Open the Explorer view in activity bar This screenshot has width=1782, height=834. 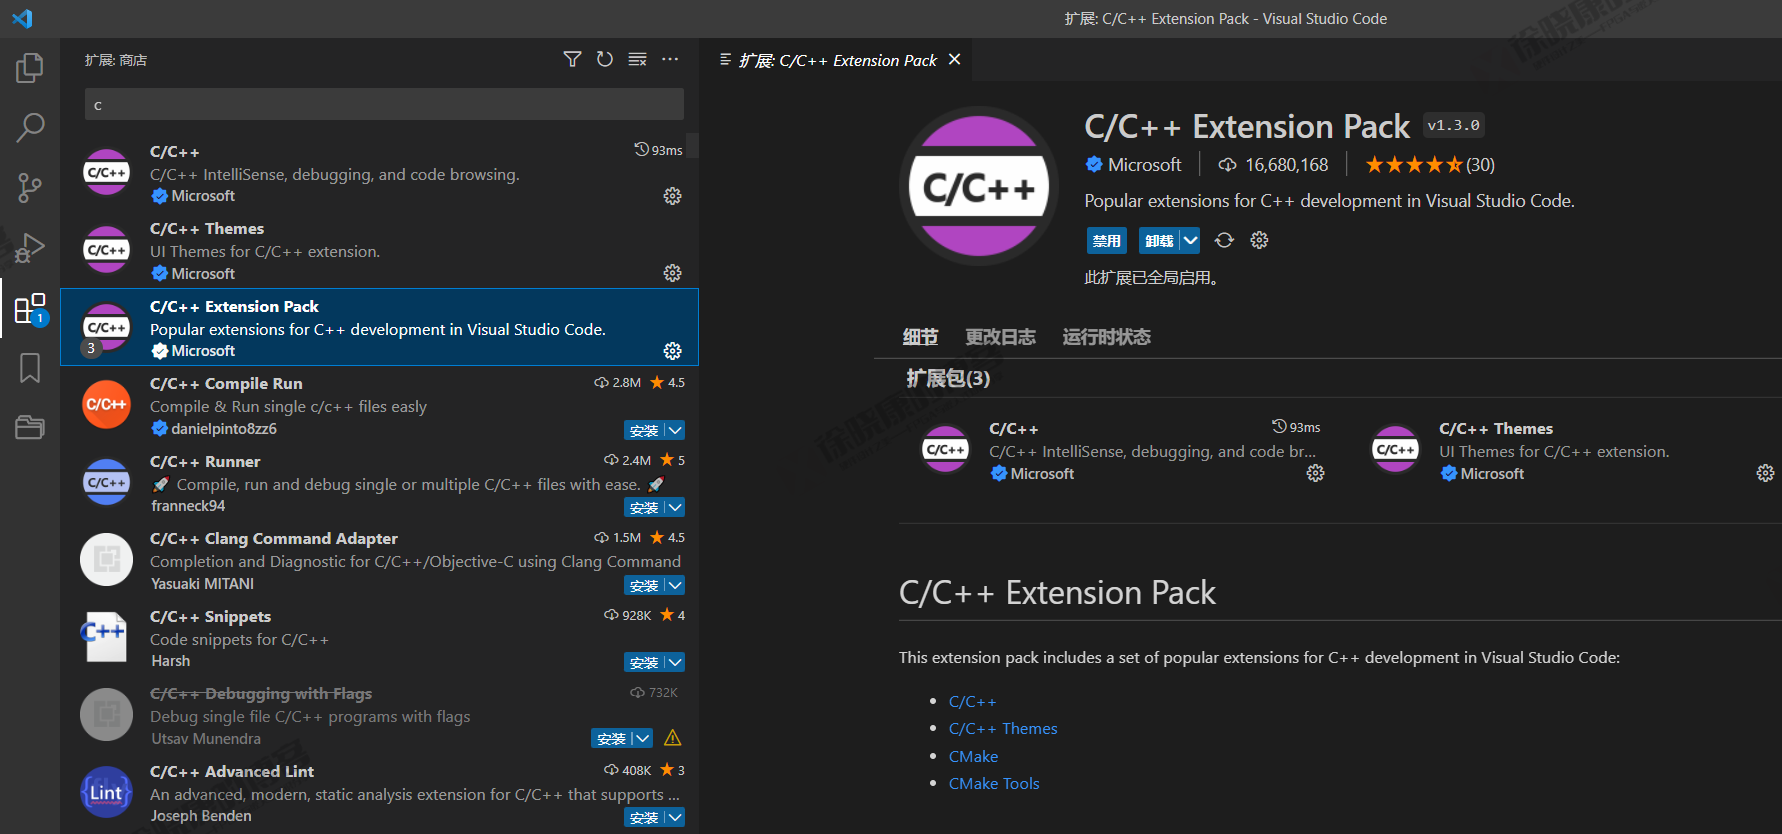[30, 68]
